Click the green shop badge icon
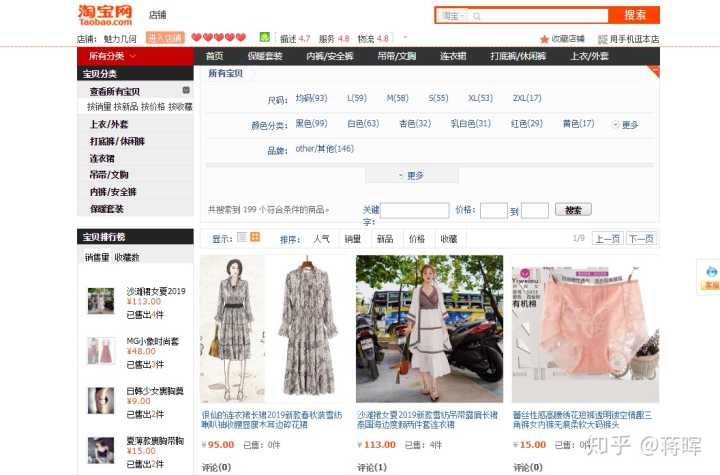The image size is (720, 475). tap(264, 37)
